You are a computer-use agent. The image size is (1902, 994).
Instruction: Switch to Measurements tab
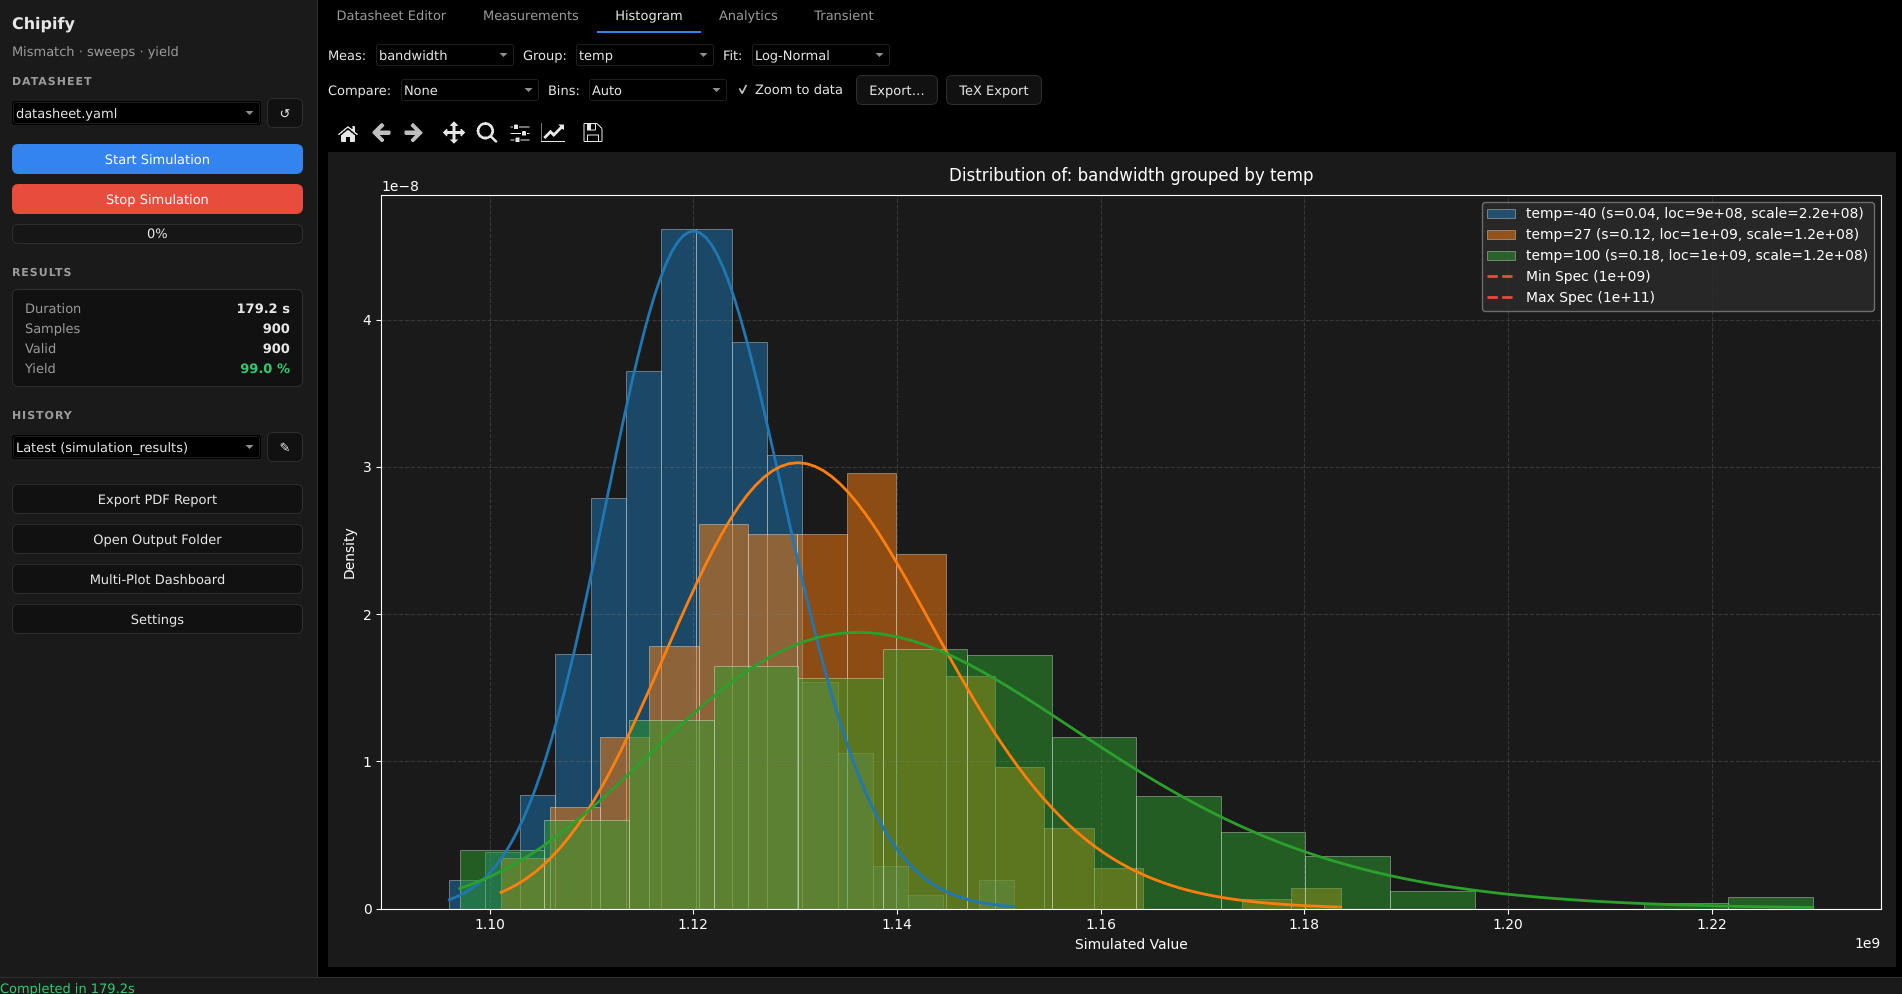pos(530,16)
